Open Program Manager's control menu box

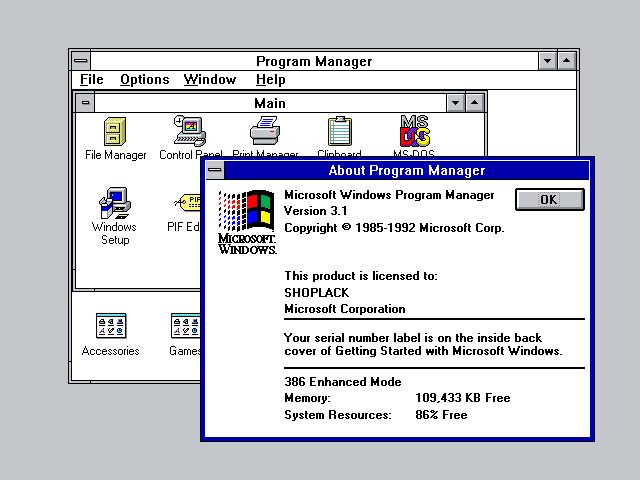click(x=81, y=61)
